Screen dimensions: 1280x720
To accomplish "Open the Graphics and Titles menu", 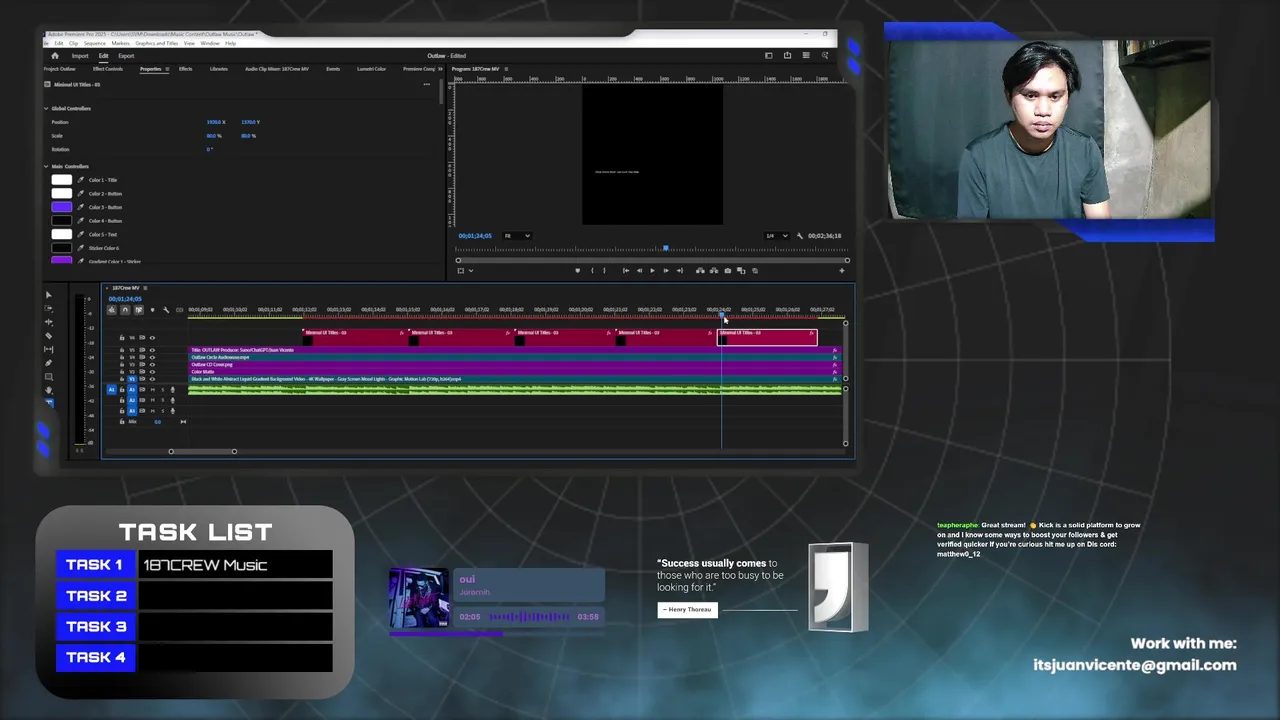I will pos(156,43).
